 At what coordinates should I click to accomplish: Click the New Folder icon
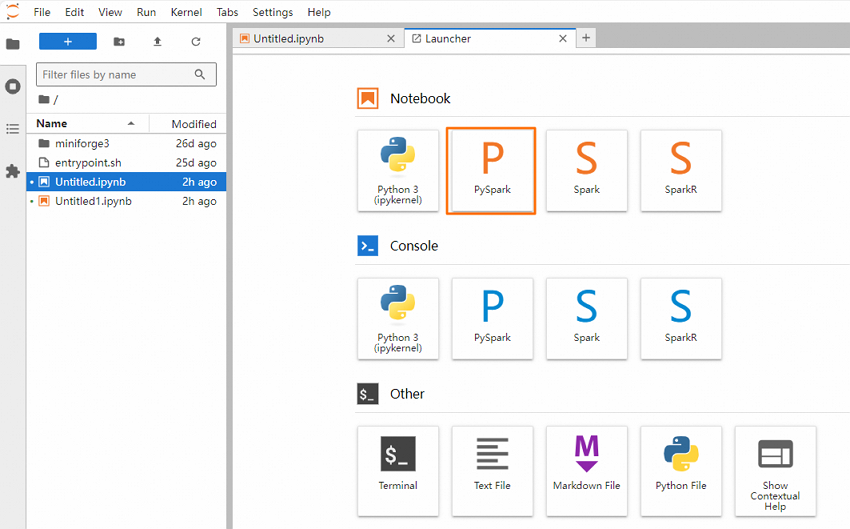click(x=119, y=41)
